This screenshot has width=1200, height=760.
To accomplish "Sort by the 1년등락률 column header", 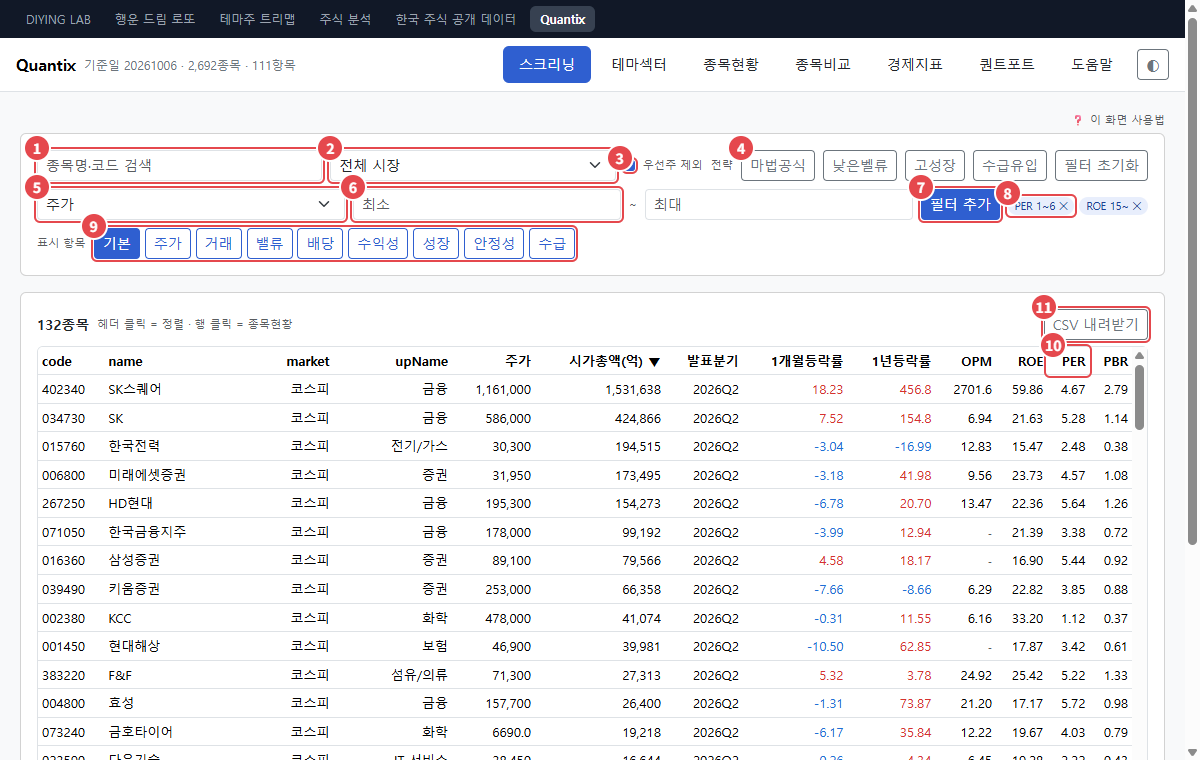I will pyautogui.click(x=901, y=361).
